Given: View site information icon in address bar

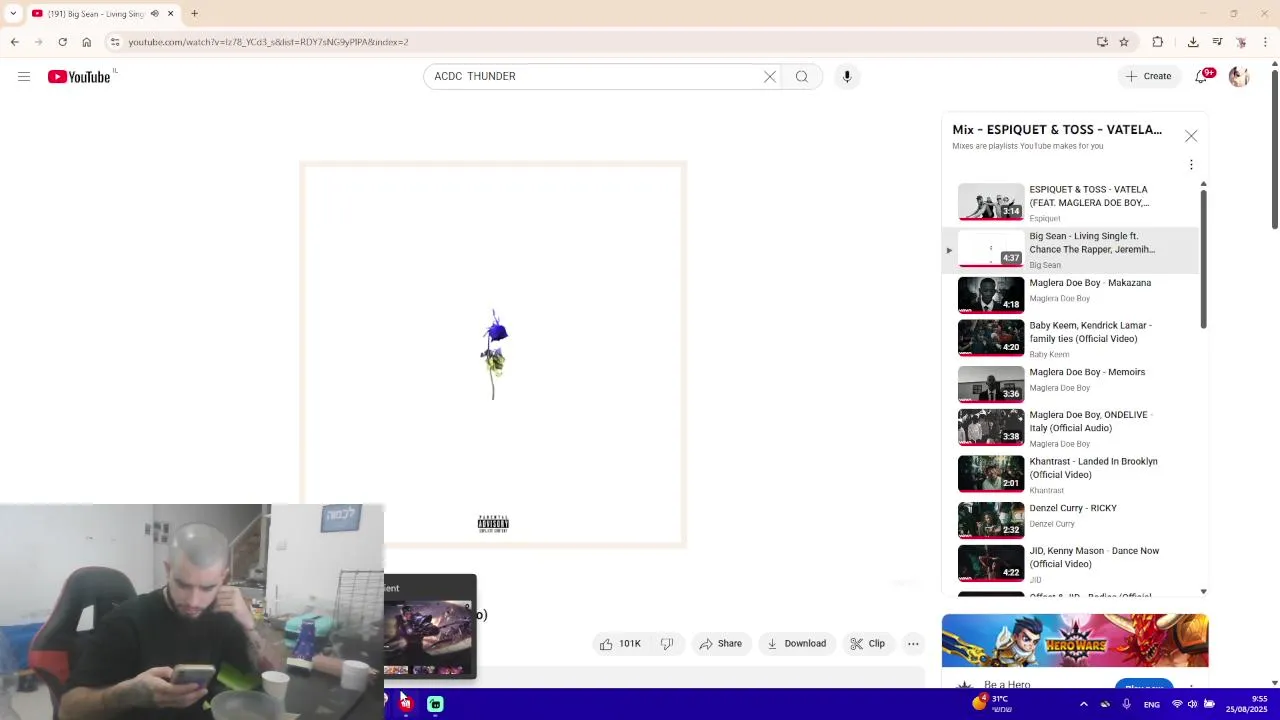Looking at the screenshot, I should click(x=115, y=42).
